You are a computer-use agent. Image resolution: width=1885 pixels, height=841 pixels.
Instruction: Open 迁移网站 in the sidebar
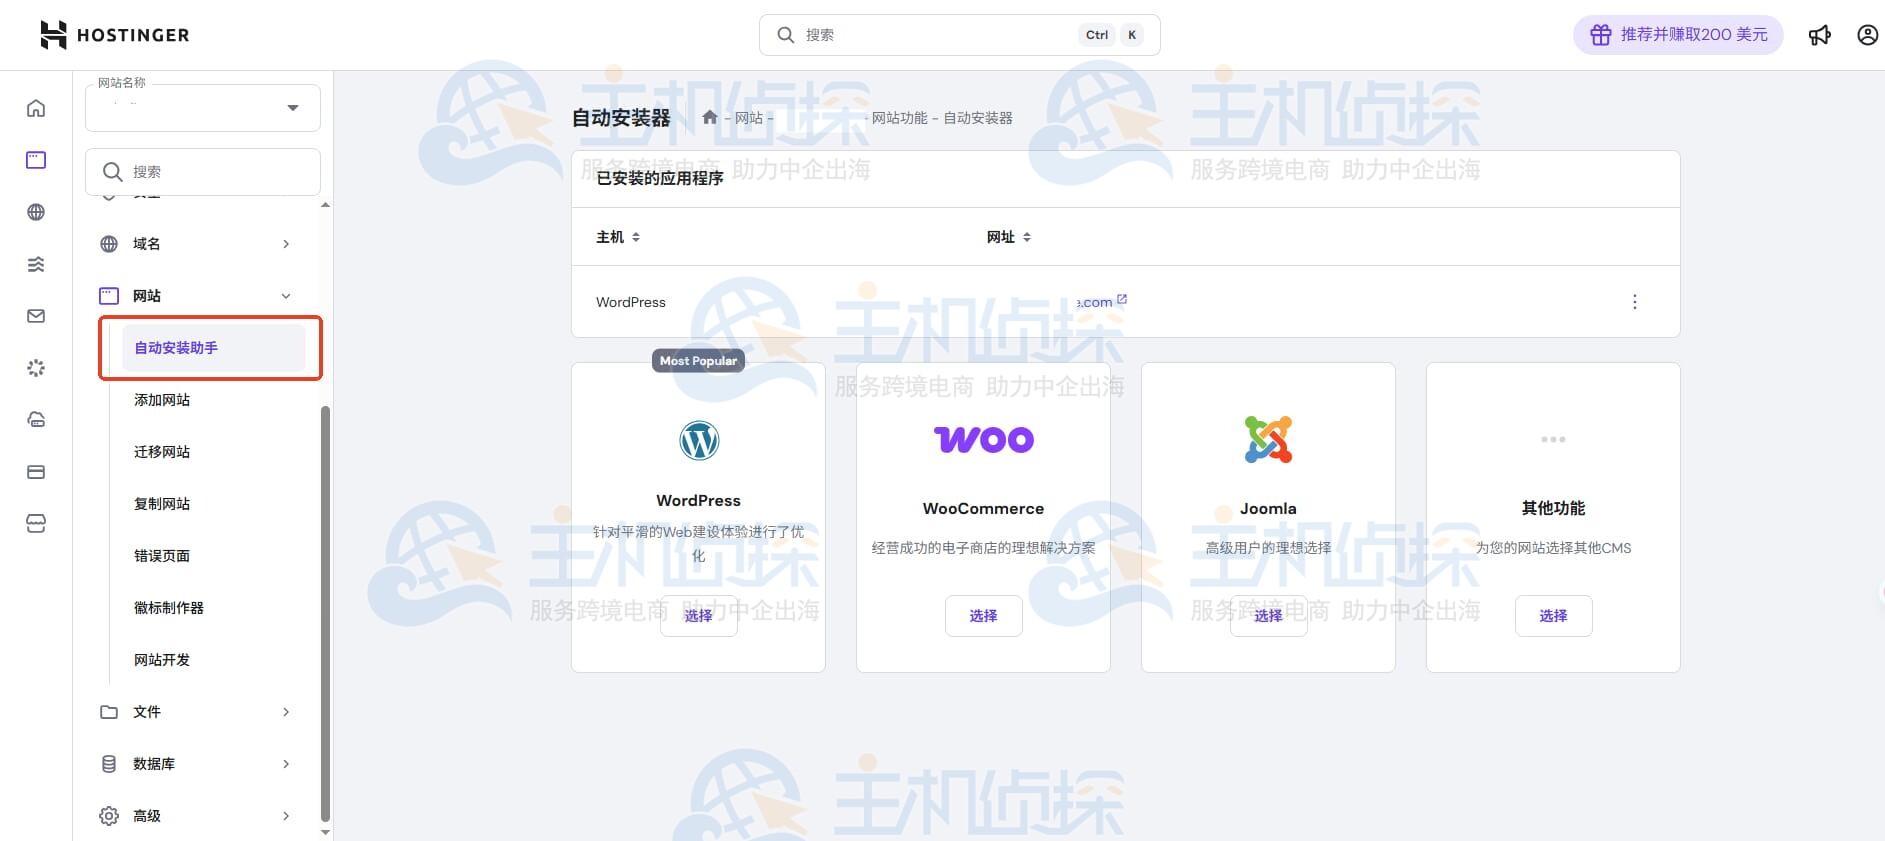click(162, 452)
